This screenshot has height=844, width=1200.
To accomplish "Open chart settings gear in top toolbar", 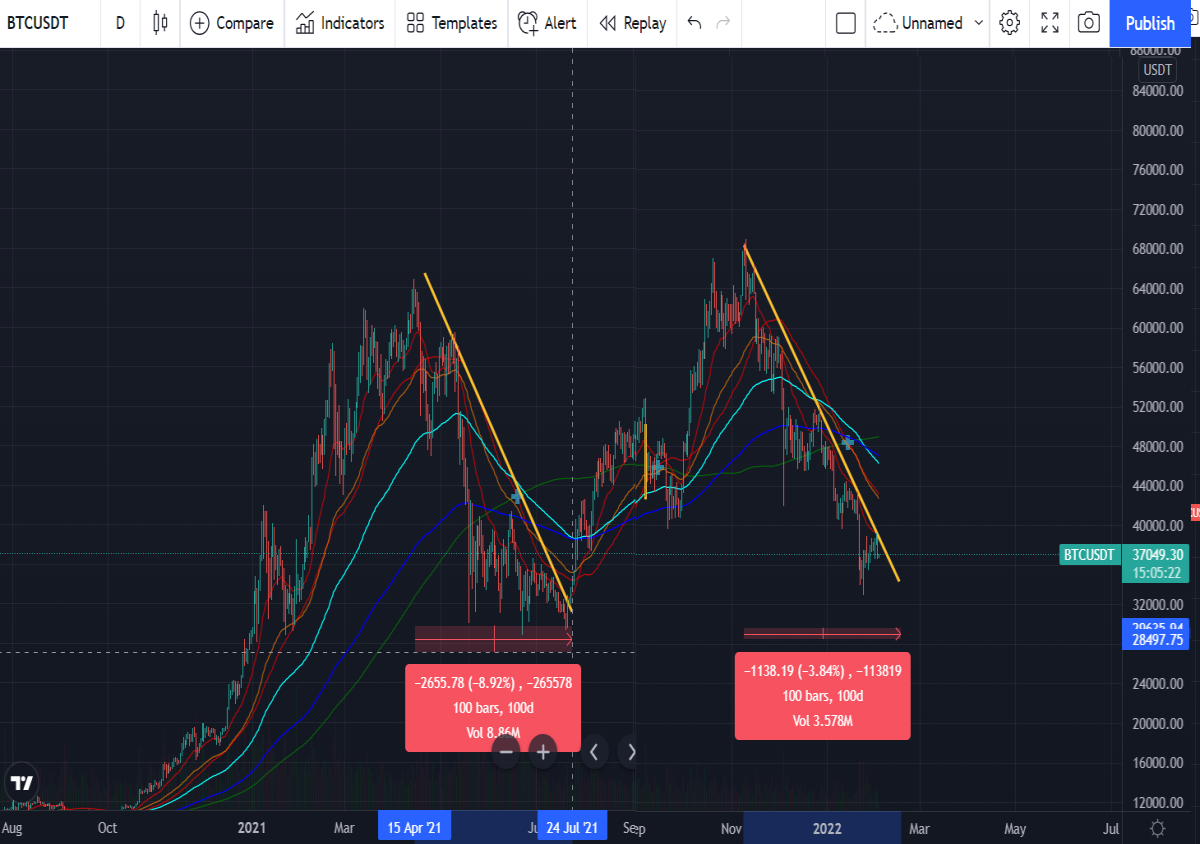I will (x=1010, y=22).
